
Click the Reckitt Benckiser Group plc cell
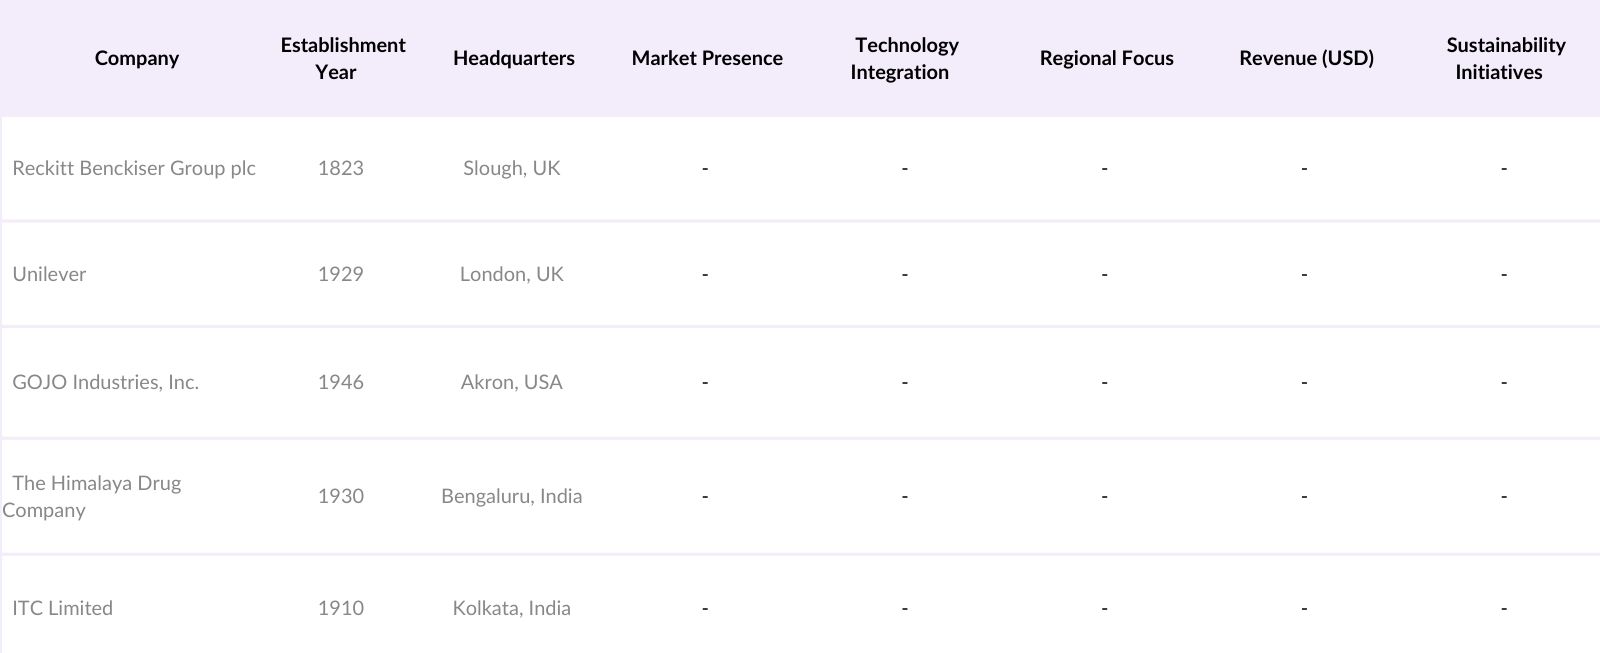(x=134, y=168)
